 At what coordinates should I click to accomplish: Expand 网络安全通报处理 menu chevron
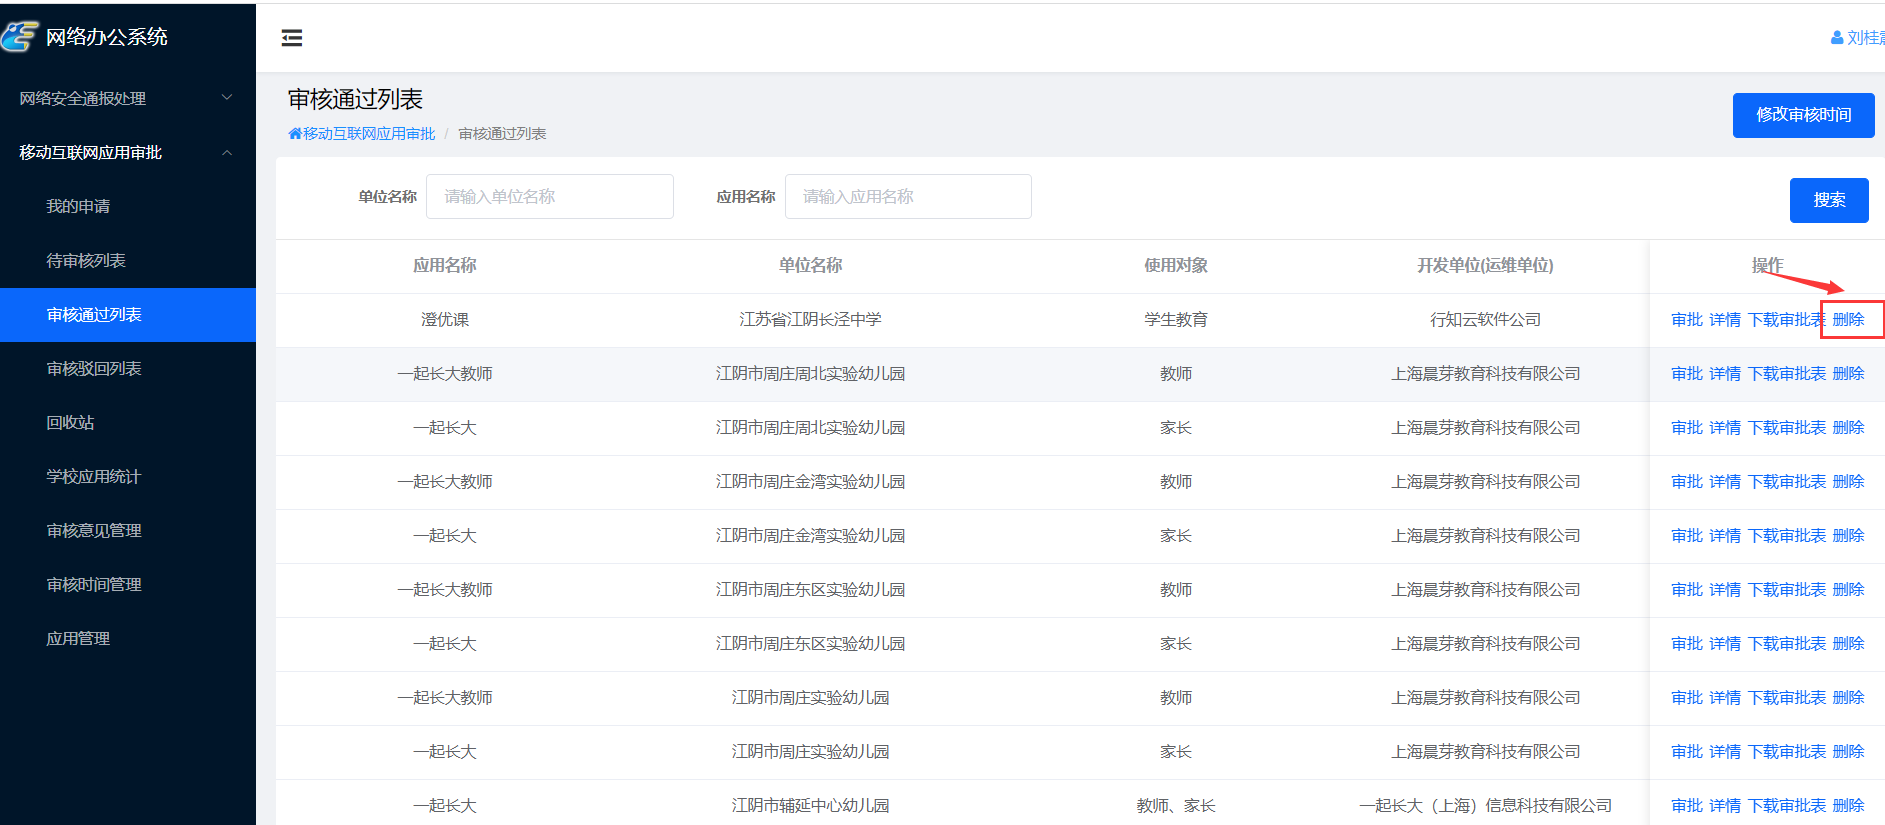pos(227,98)
